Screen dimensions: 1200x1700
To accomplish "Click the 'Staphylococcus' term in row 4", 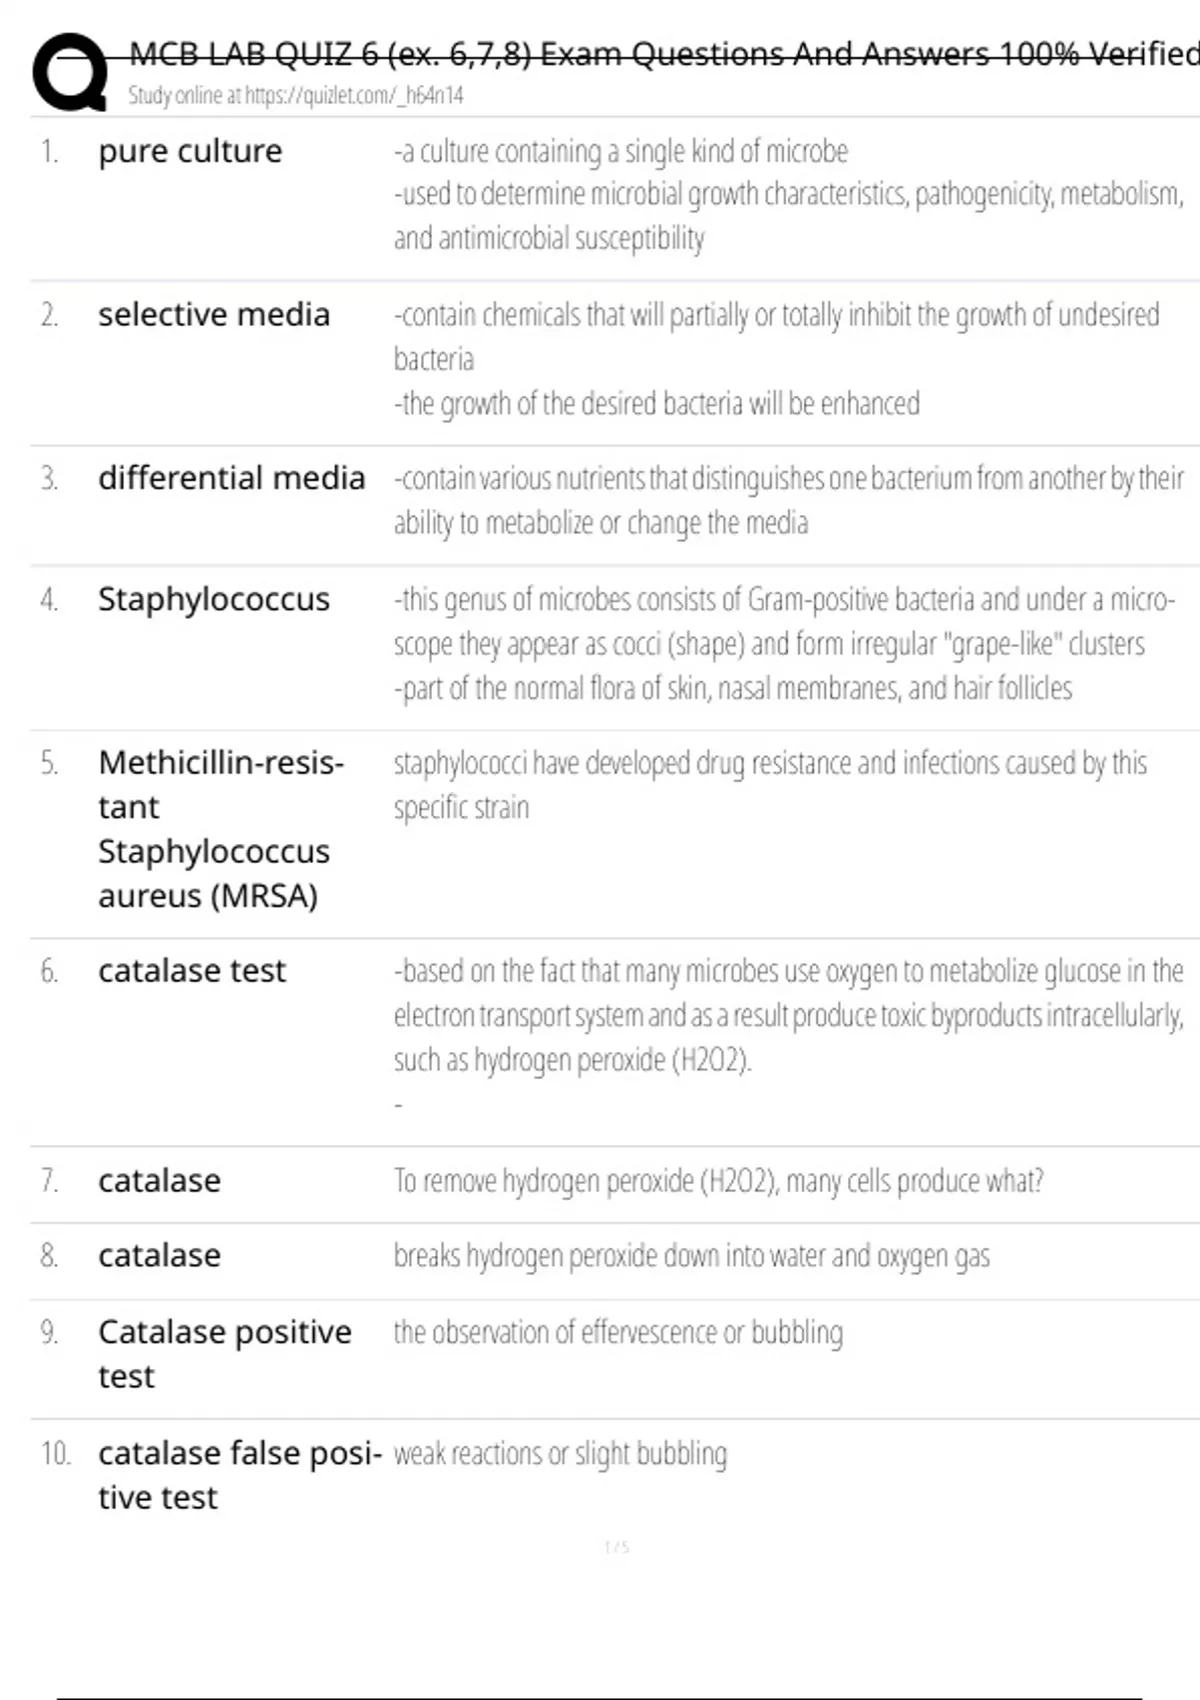I will coord(213,599).
